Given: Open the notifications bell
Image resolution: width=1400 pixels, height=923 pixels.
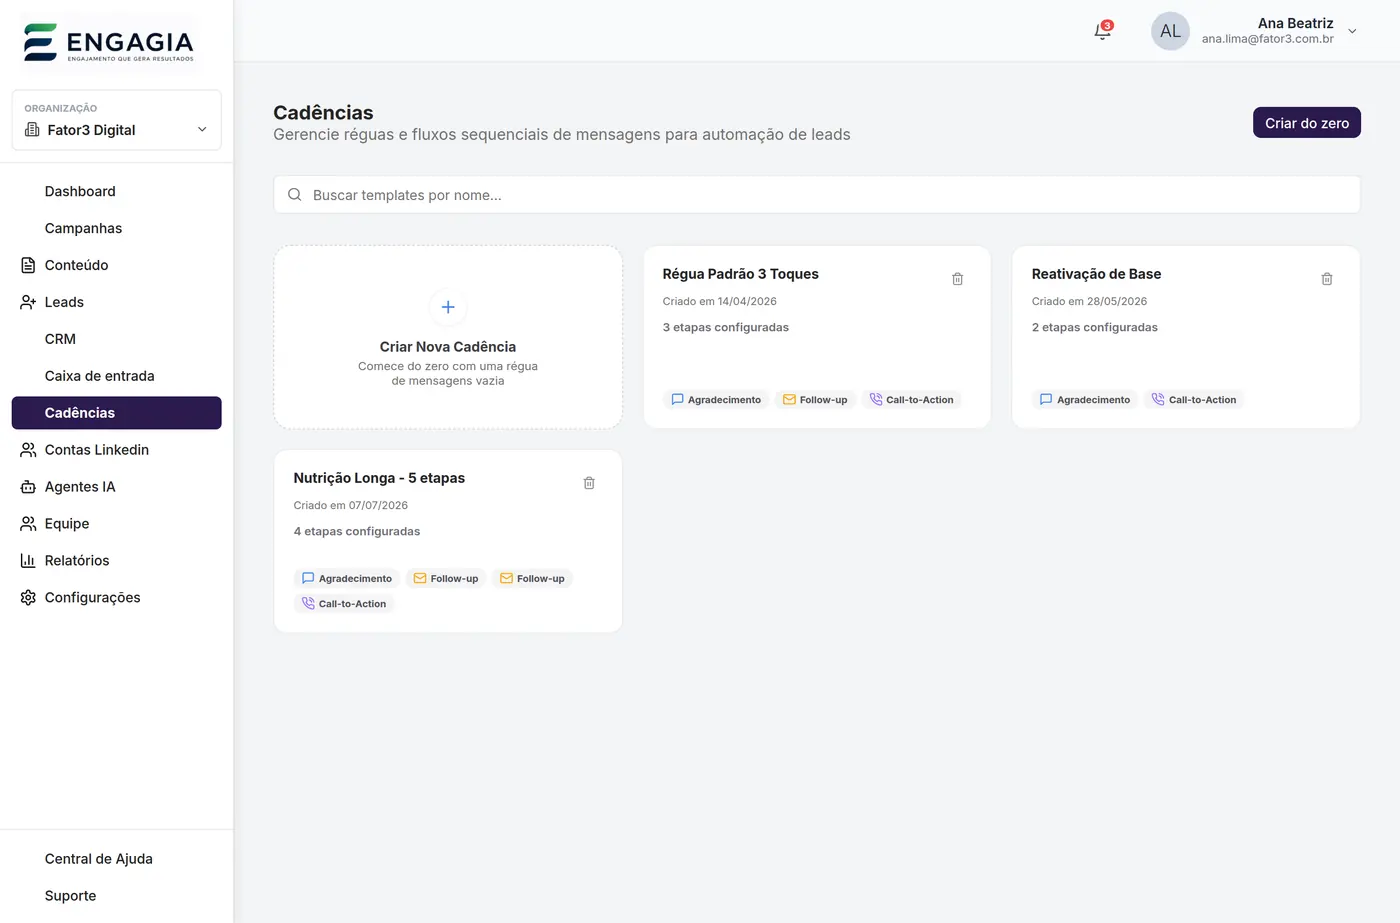Looking at the screenshot, I should (1102, 31).
